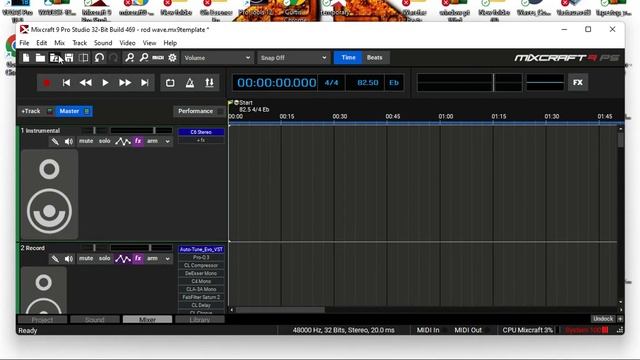Open the File menu
This screenshot has width=640, height=360.
pyautogui.click(x=24, y=43)
